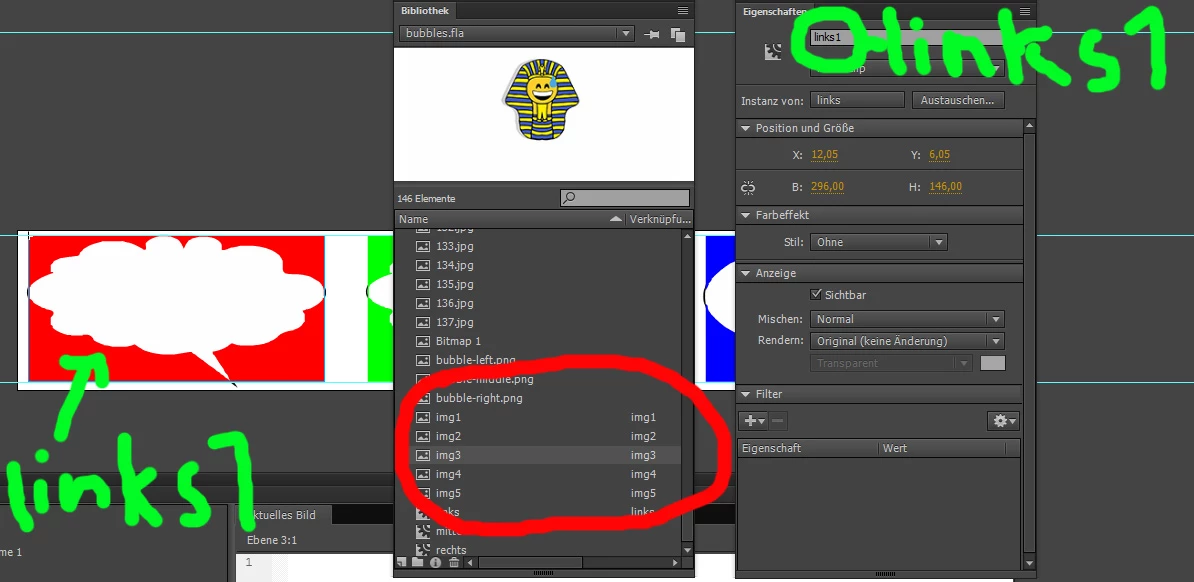The height and width of the screenshot is (582, 1194).
Task: Click the bitmap icon beside Bitmap 1
Action: point(423,341)
